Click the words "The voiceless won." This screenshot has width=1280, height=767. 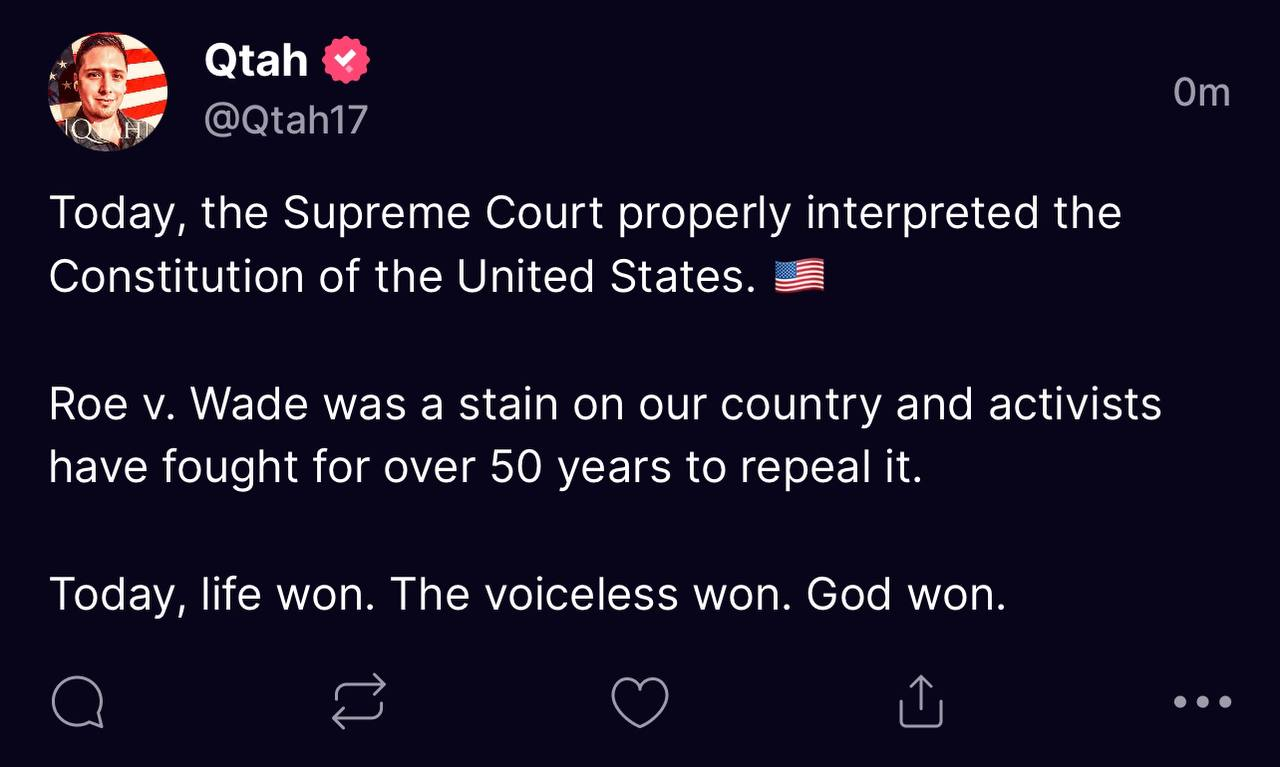point(589,595)
